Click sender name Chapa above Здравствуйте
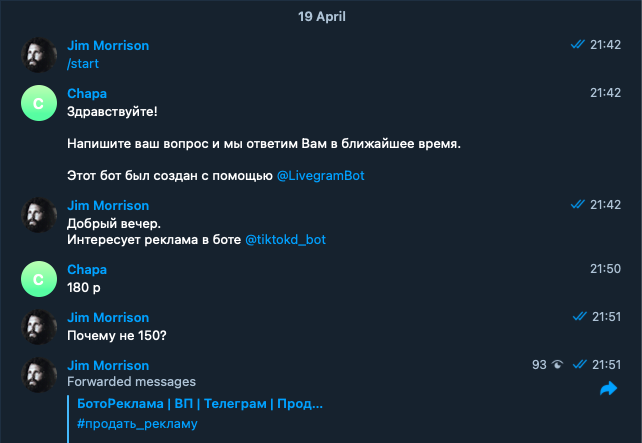The height and width of the screenshot is (443, 642). coord(86,93)
